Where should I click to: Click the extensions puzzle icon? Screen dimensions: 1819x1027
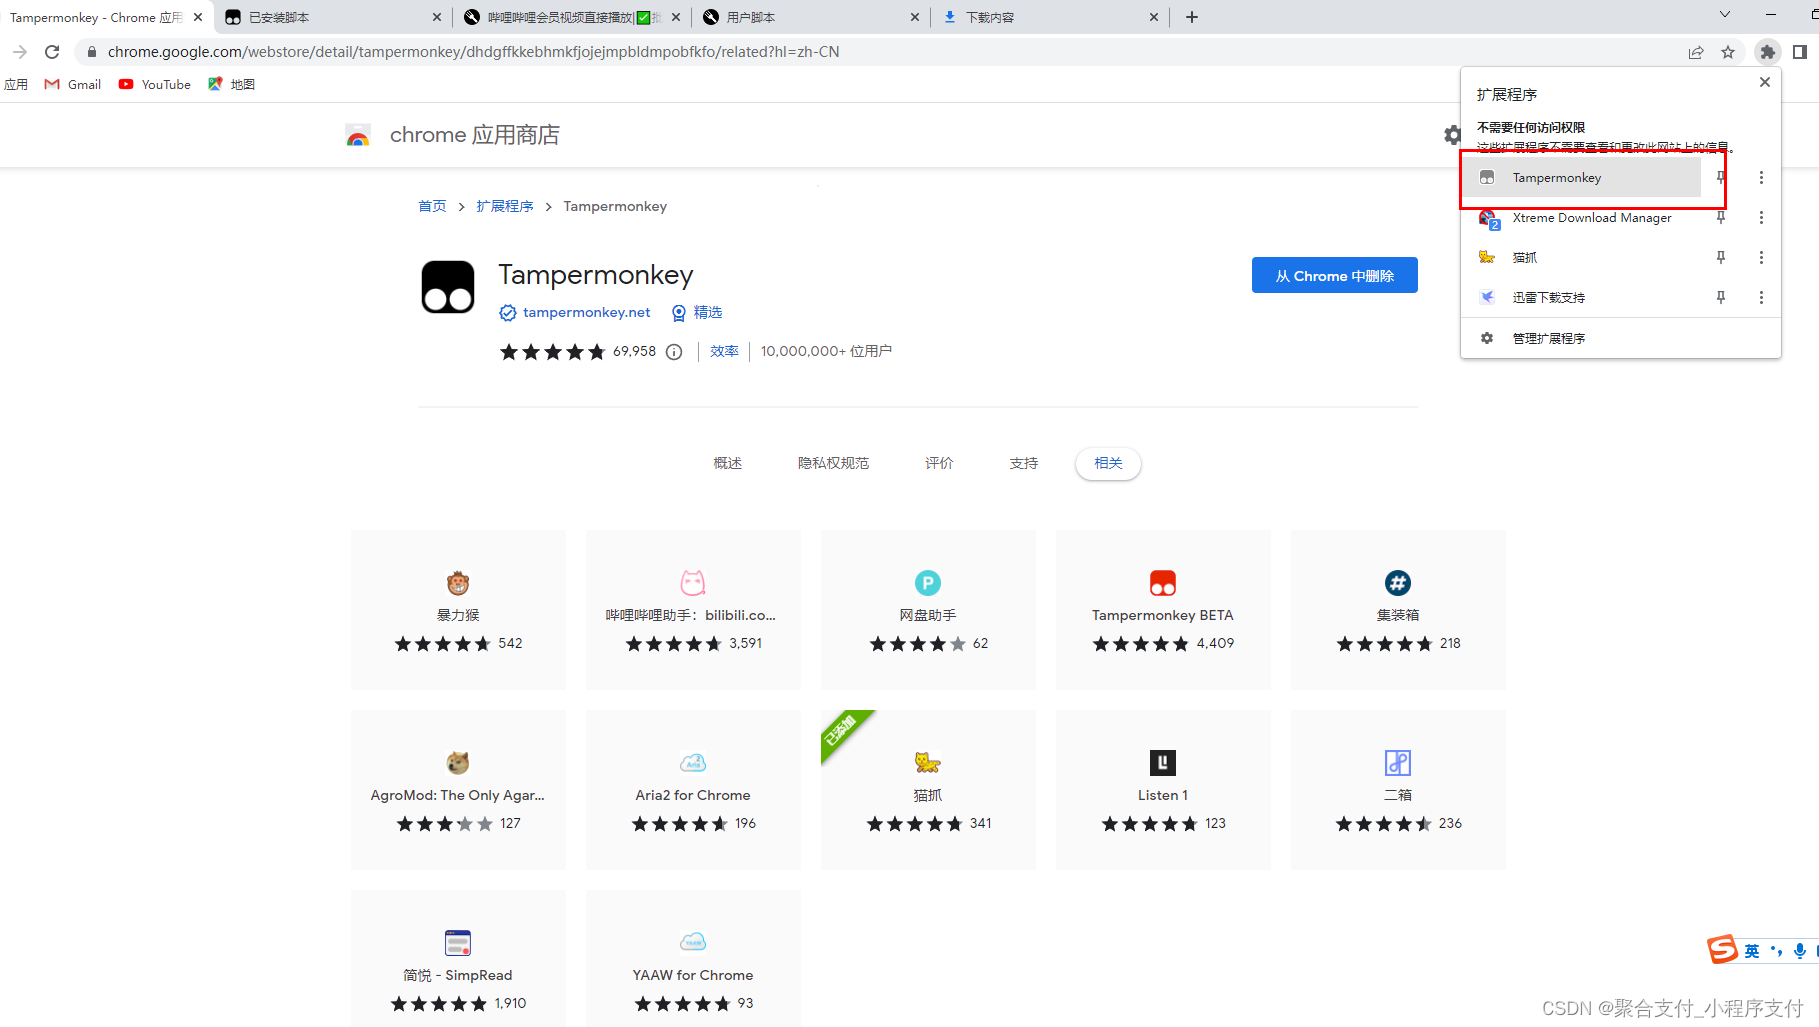(x=1767, y=52)
